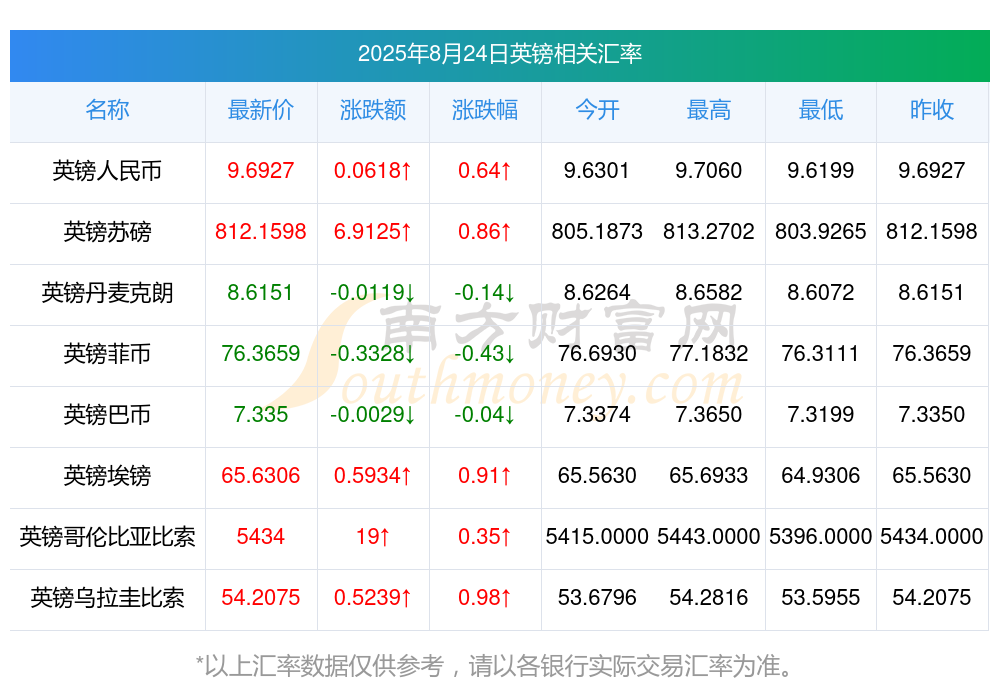
Task: Select the 英镑菲币 row name
Action: [x=107, y=353]
